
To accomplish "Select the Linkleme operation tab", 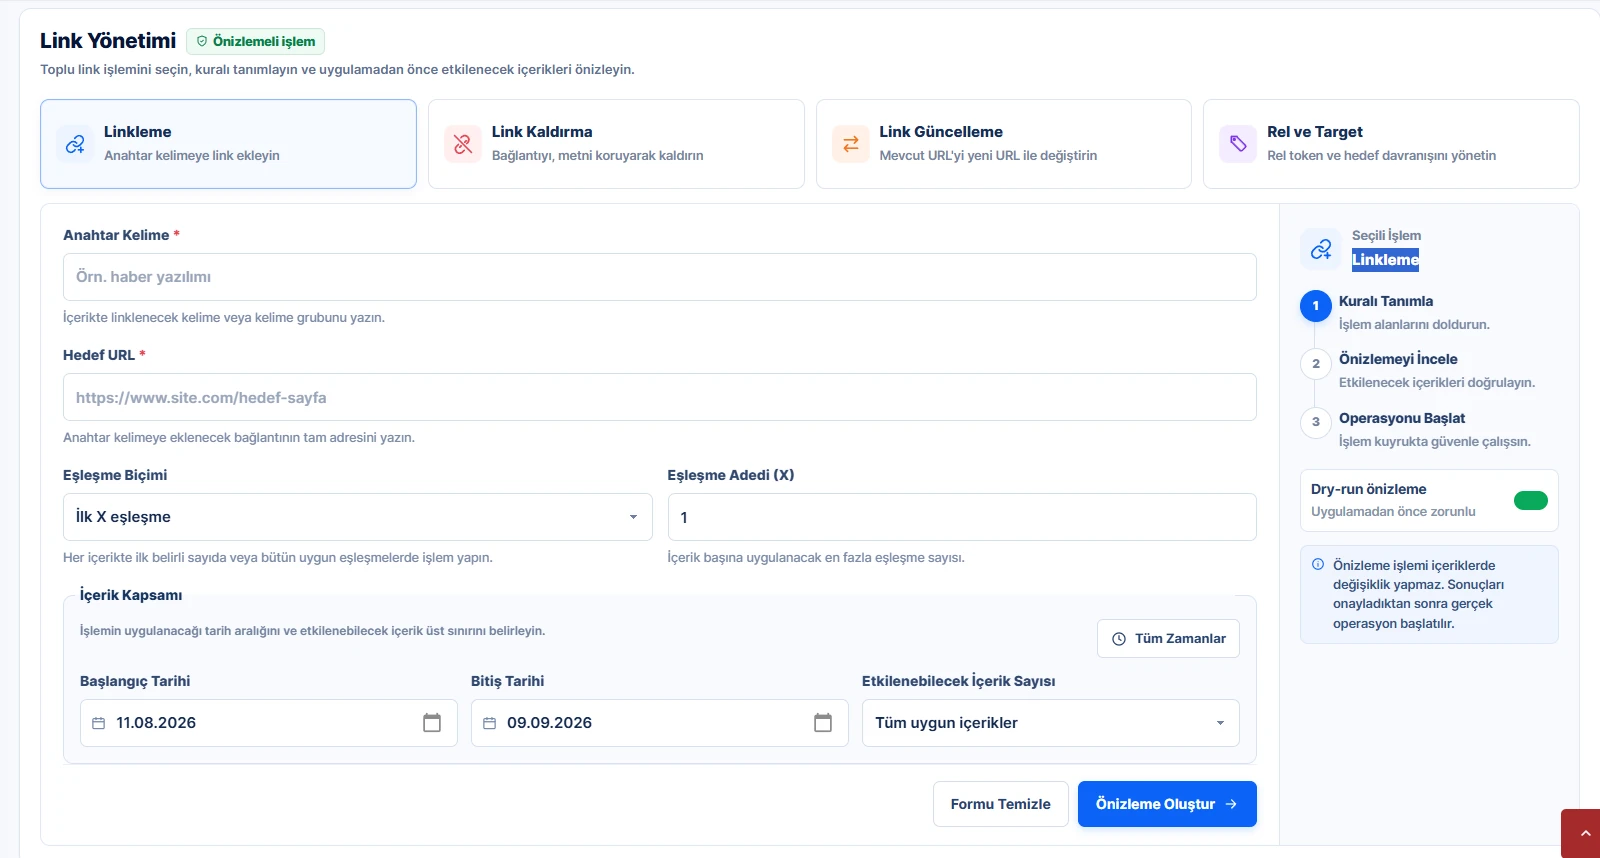I will [x=228, y=144].
